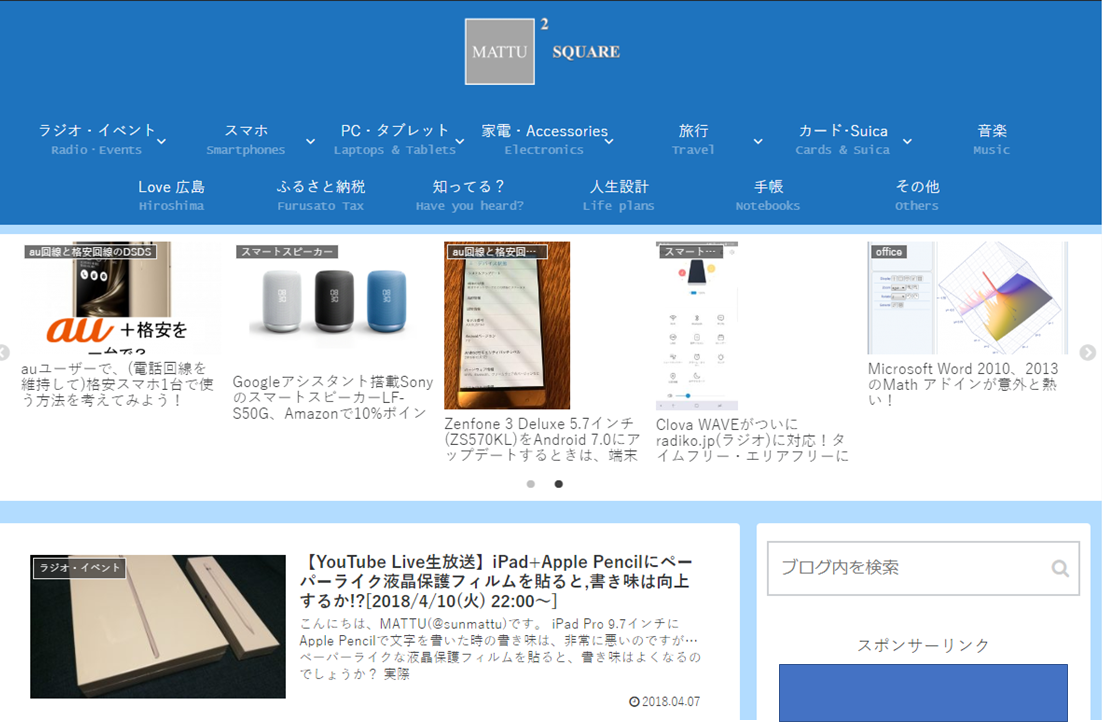Click the post date 2018.04.07
Viewport: 1102px width, 722px height.
point(665,702)
